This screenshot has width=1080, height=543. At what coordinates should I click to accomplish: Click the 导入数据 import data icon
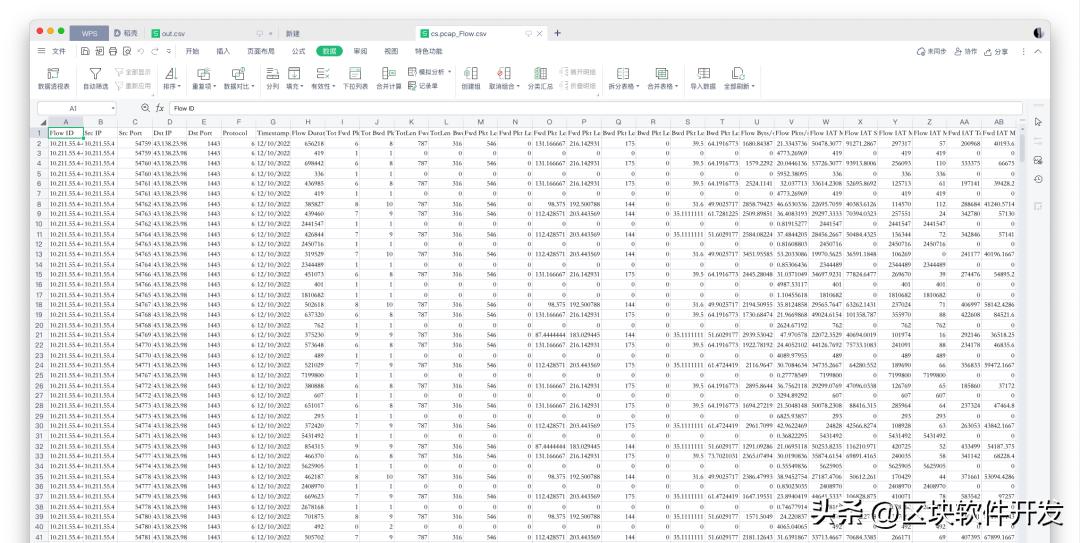(703, 74)
